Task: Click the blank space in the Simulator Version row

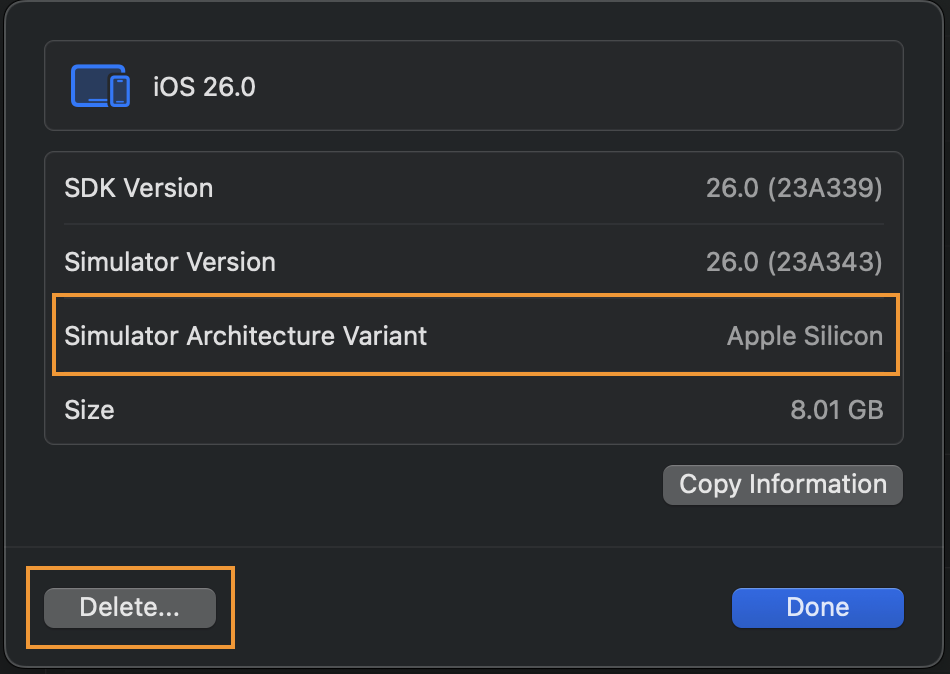Action: [490, 262]
